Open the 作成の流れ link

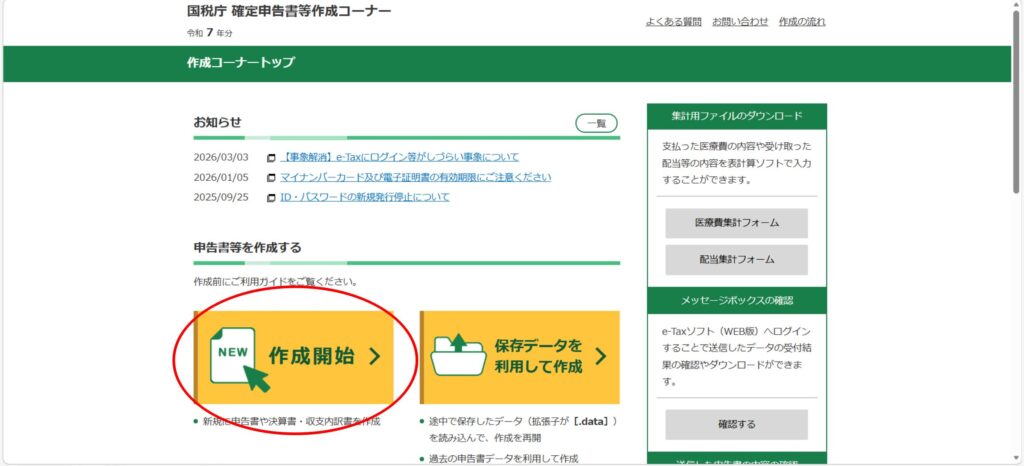[x=802, y=22]
